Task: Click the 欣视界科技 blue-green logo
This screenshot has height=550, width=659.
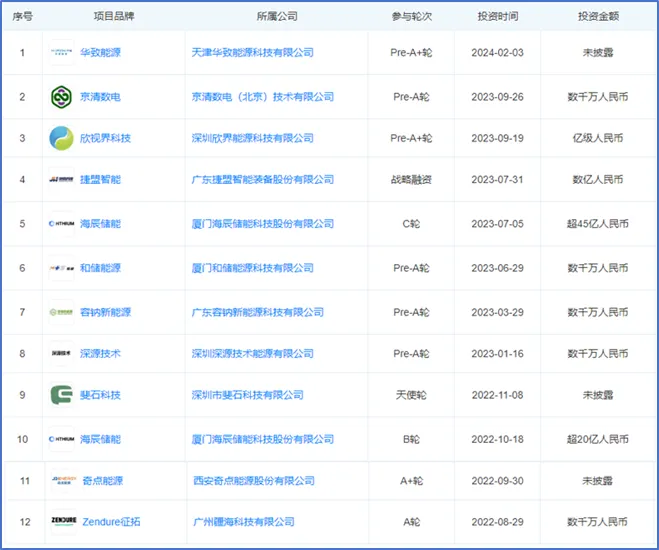Action: click(62, 138)
